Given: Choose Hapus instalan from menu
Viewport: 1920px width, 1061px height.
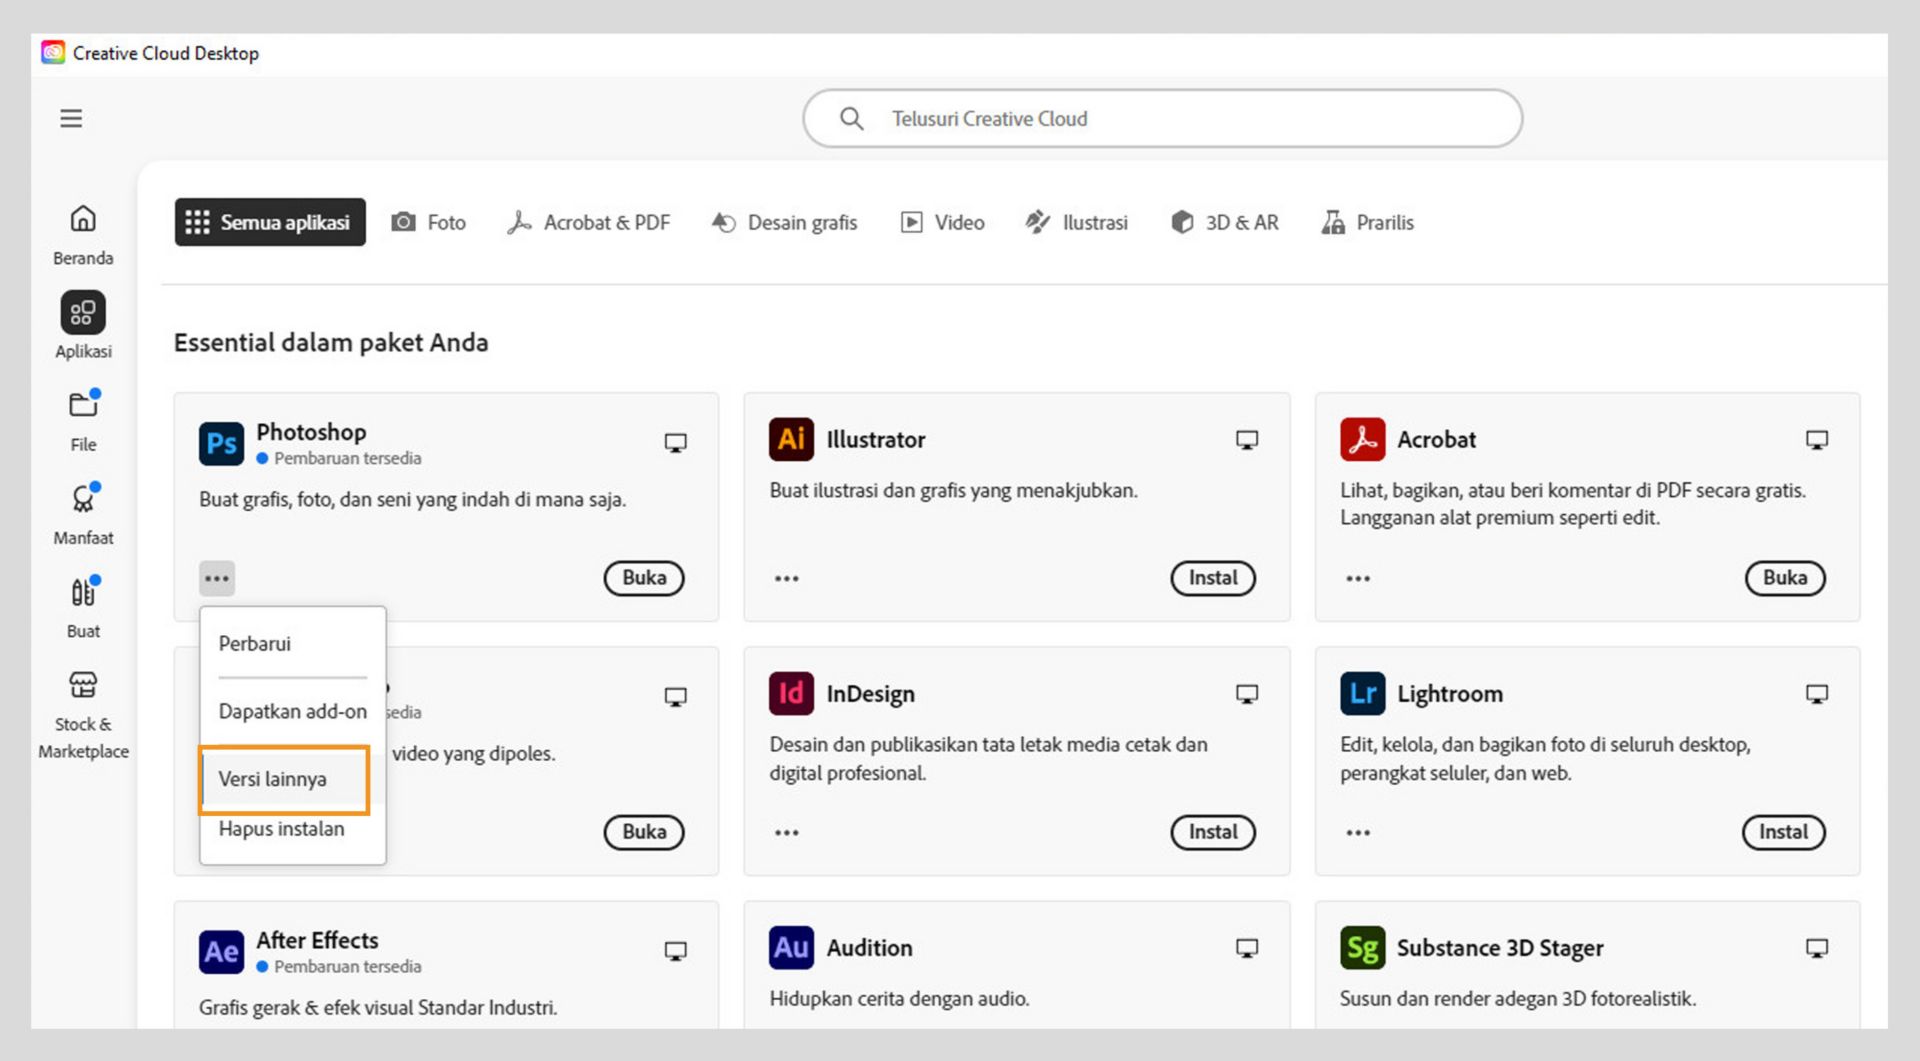Looking at the screenshot, I should [x=281, y=829].
